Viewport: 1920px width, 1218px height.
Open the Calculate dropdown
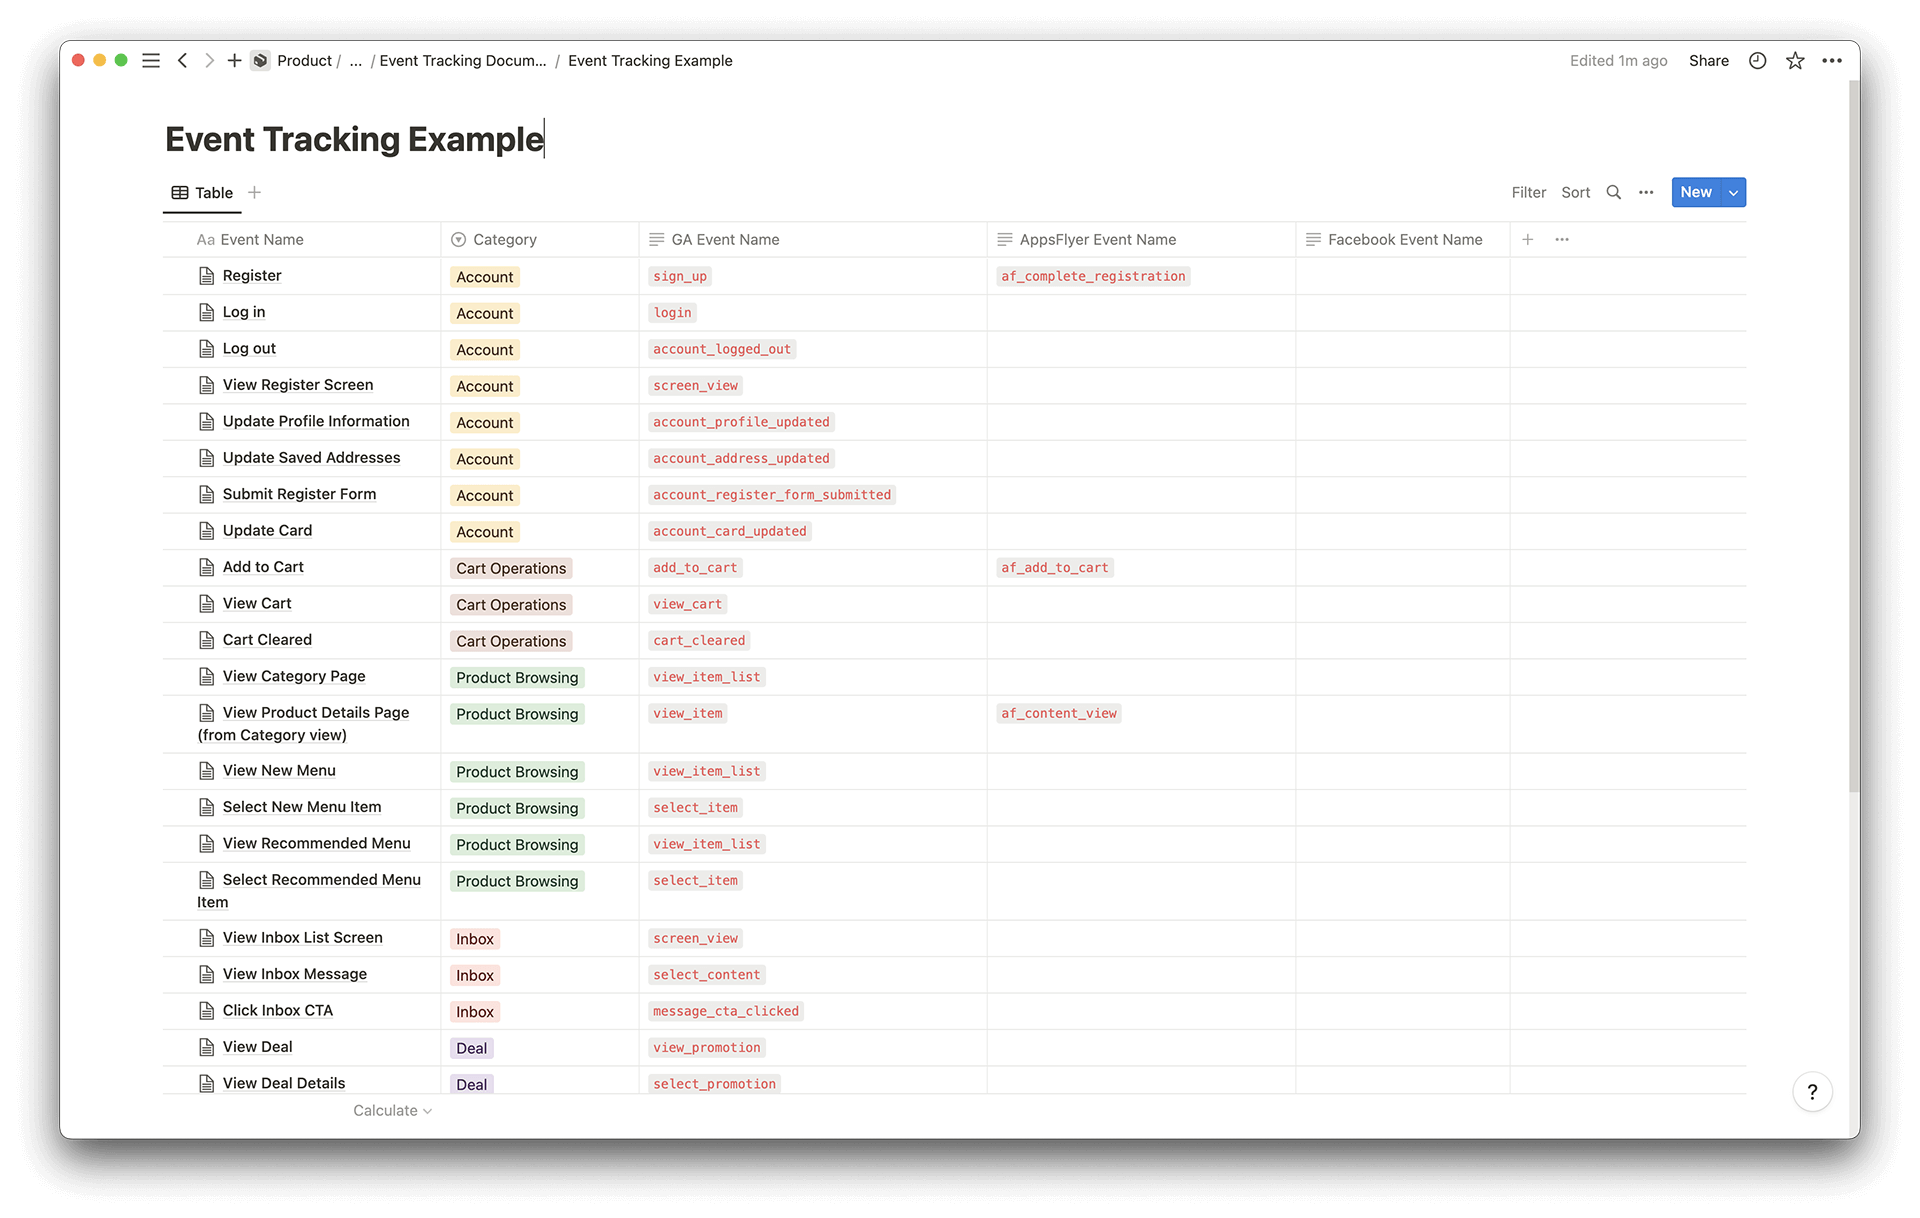392,1110
